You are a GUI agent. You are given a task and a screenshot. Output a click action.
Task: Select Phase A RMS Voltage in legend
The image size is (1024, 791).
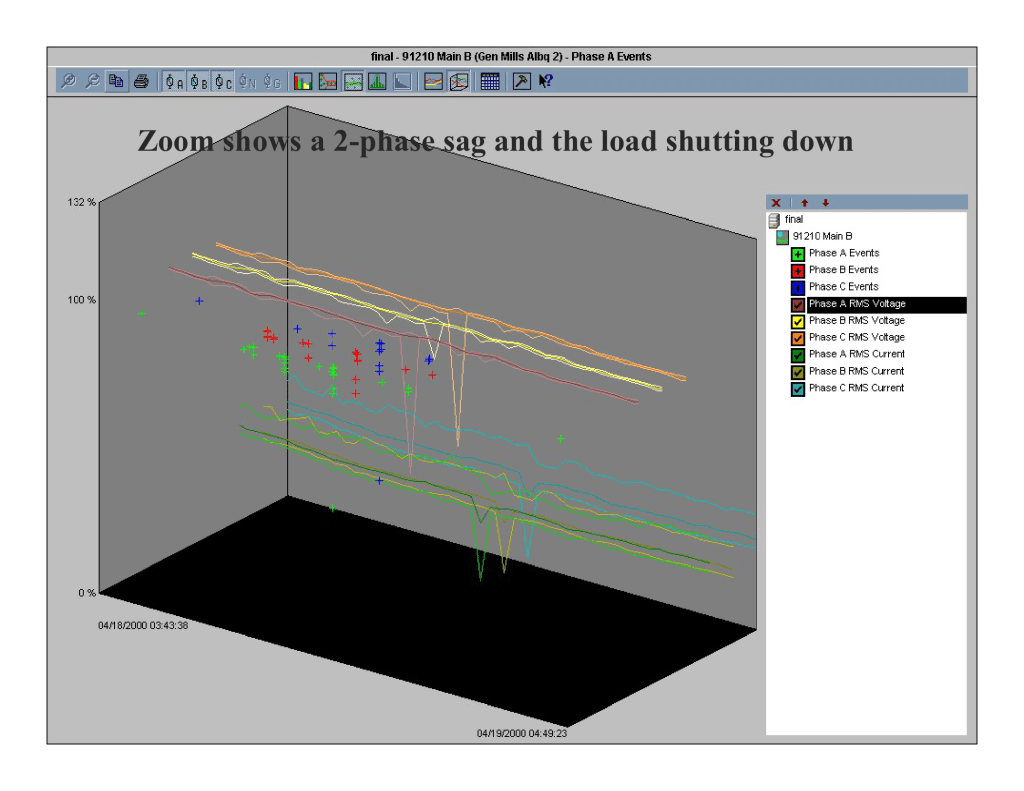coord(857,304)
